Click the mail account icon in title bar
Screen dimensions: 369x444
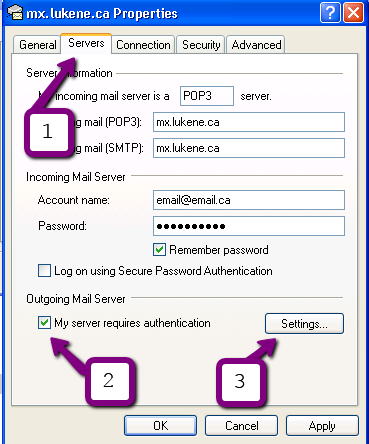click(15, 13)
